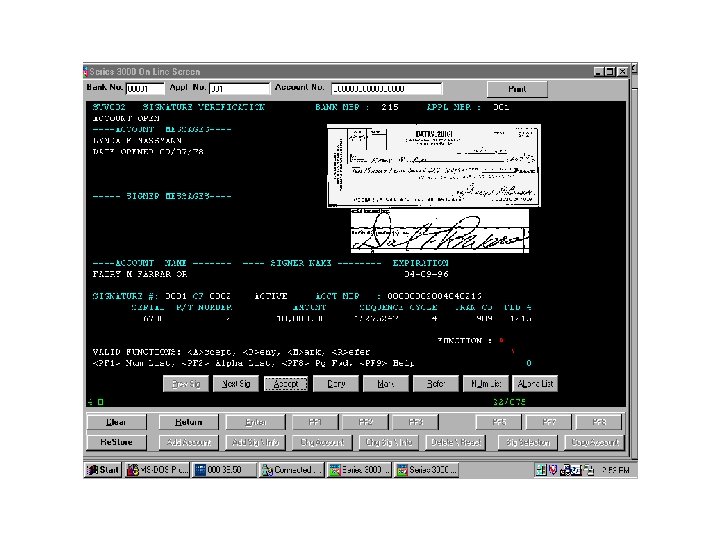Accept the displayed signature
The image size is (720, 540).
pyautogui.click(x=286, y=383)
